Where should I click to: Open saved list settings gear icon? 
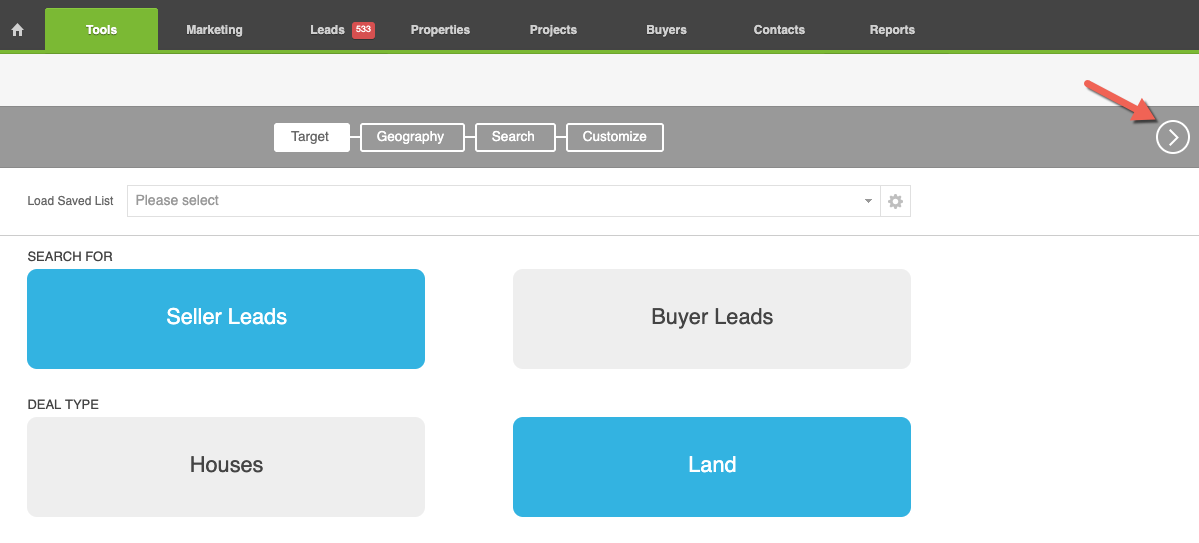tap(895, 201)
